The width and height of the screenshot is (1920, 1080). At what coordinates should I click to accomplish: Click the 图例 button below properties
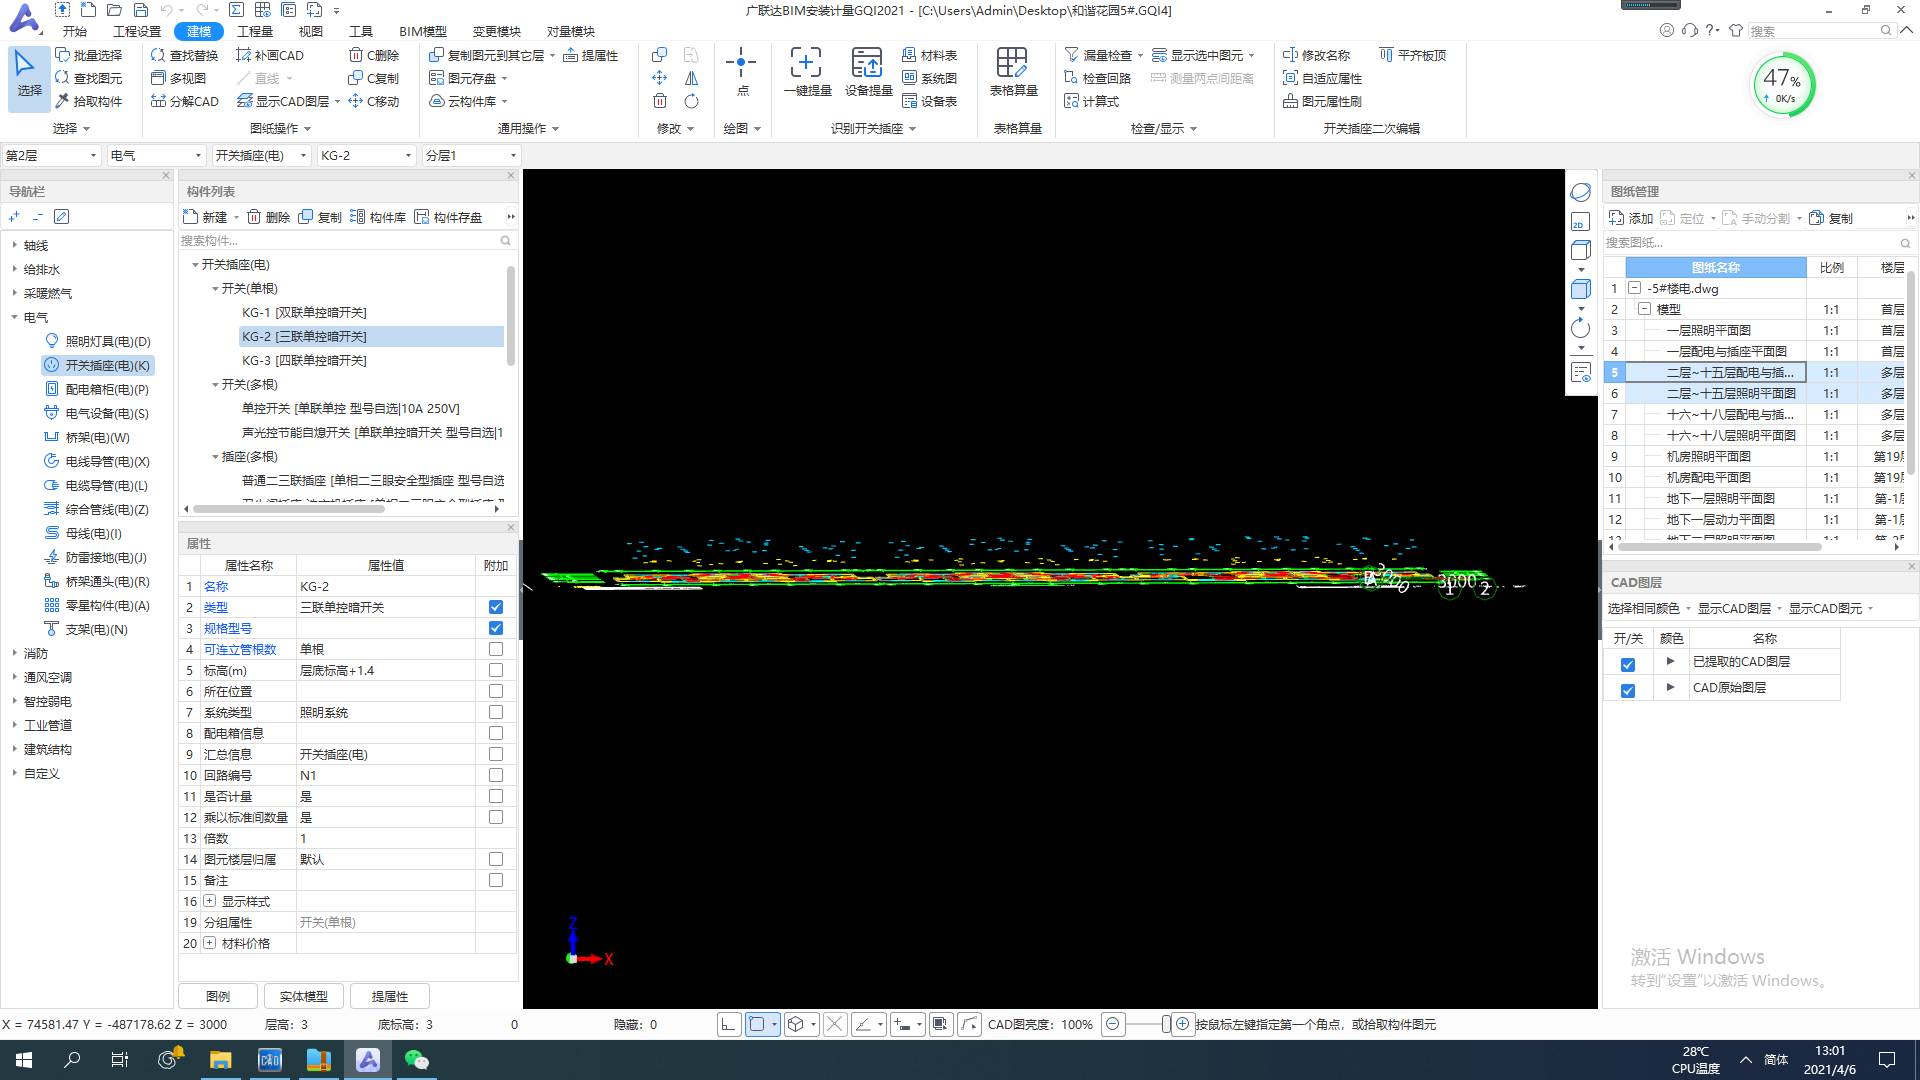click(x=218, y=996)
